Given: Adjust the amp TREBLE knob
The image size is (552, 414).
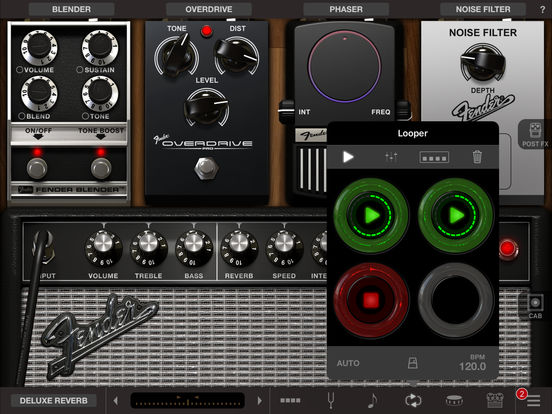Looking at the screenshot, I should coord(148,248).
